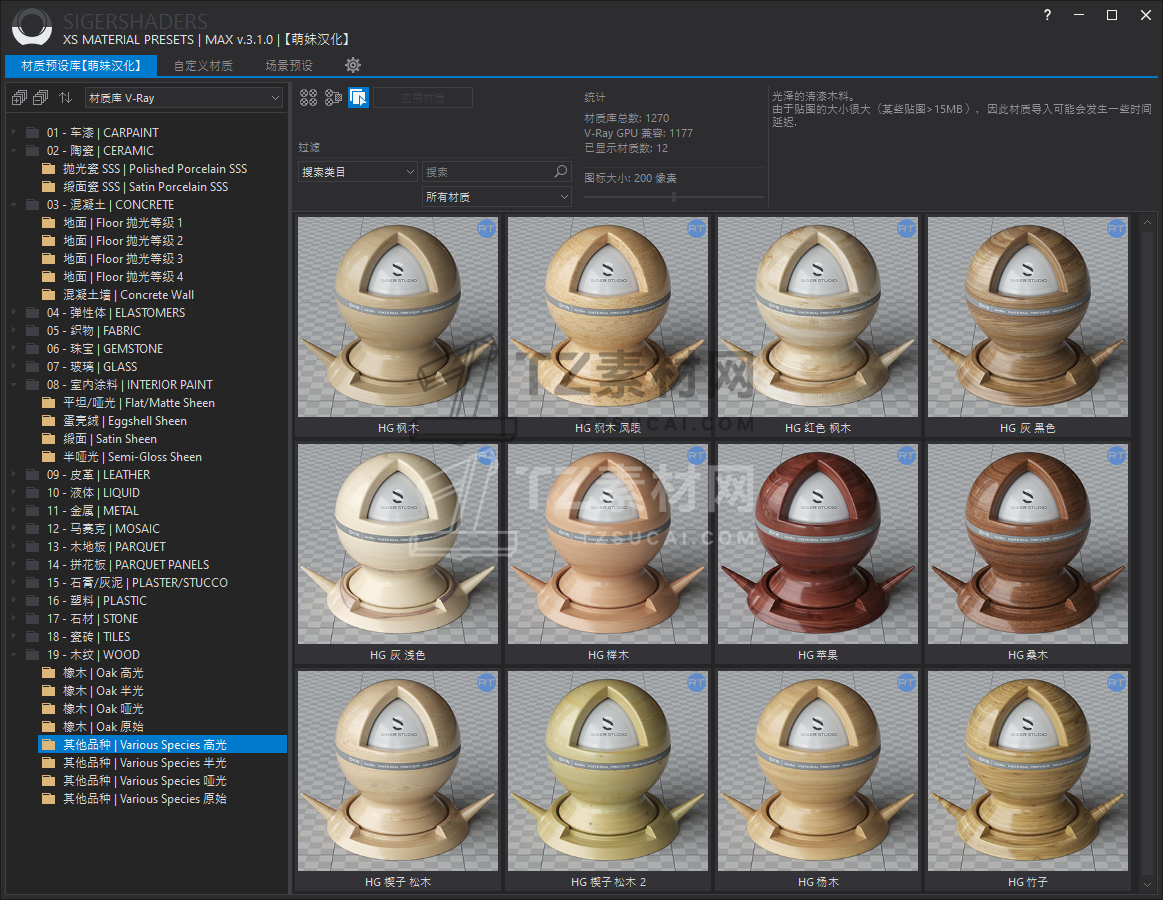This screenshot has height=900, width=1163.
Task: Click folder icon of 17 - 石材 | STONE
Action: pos(33,619)
